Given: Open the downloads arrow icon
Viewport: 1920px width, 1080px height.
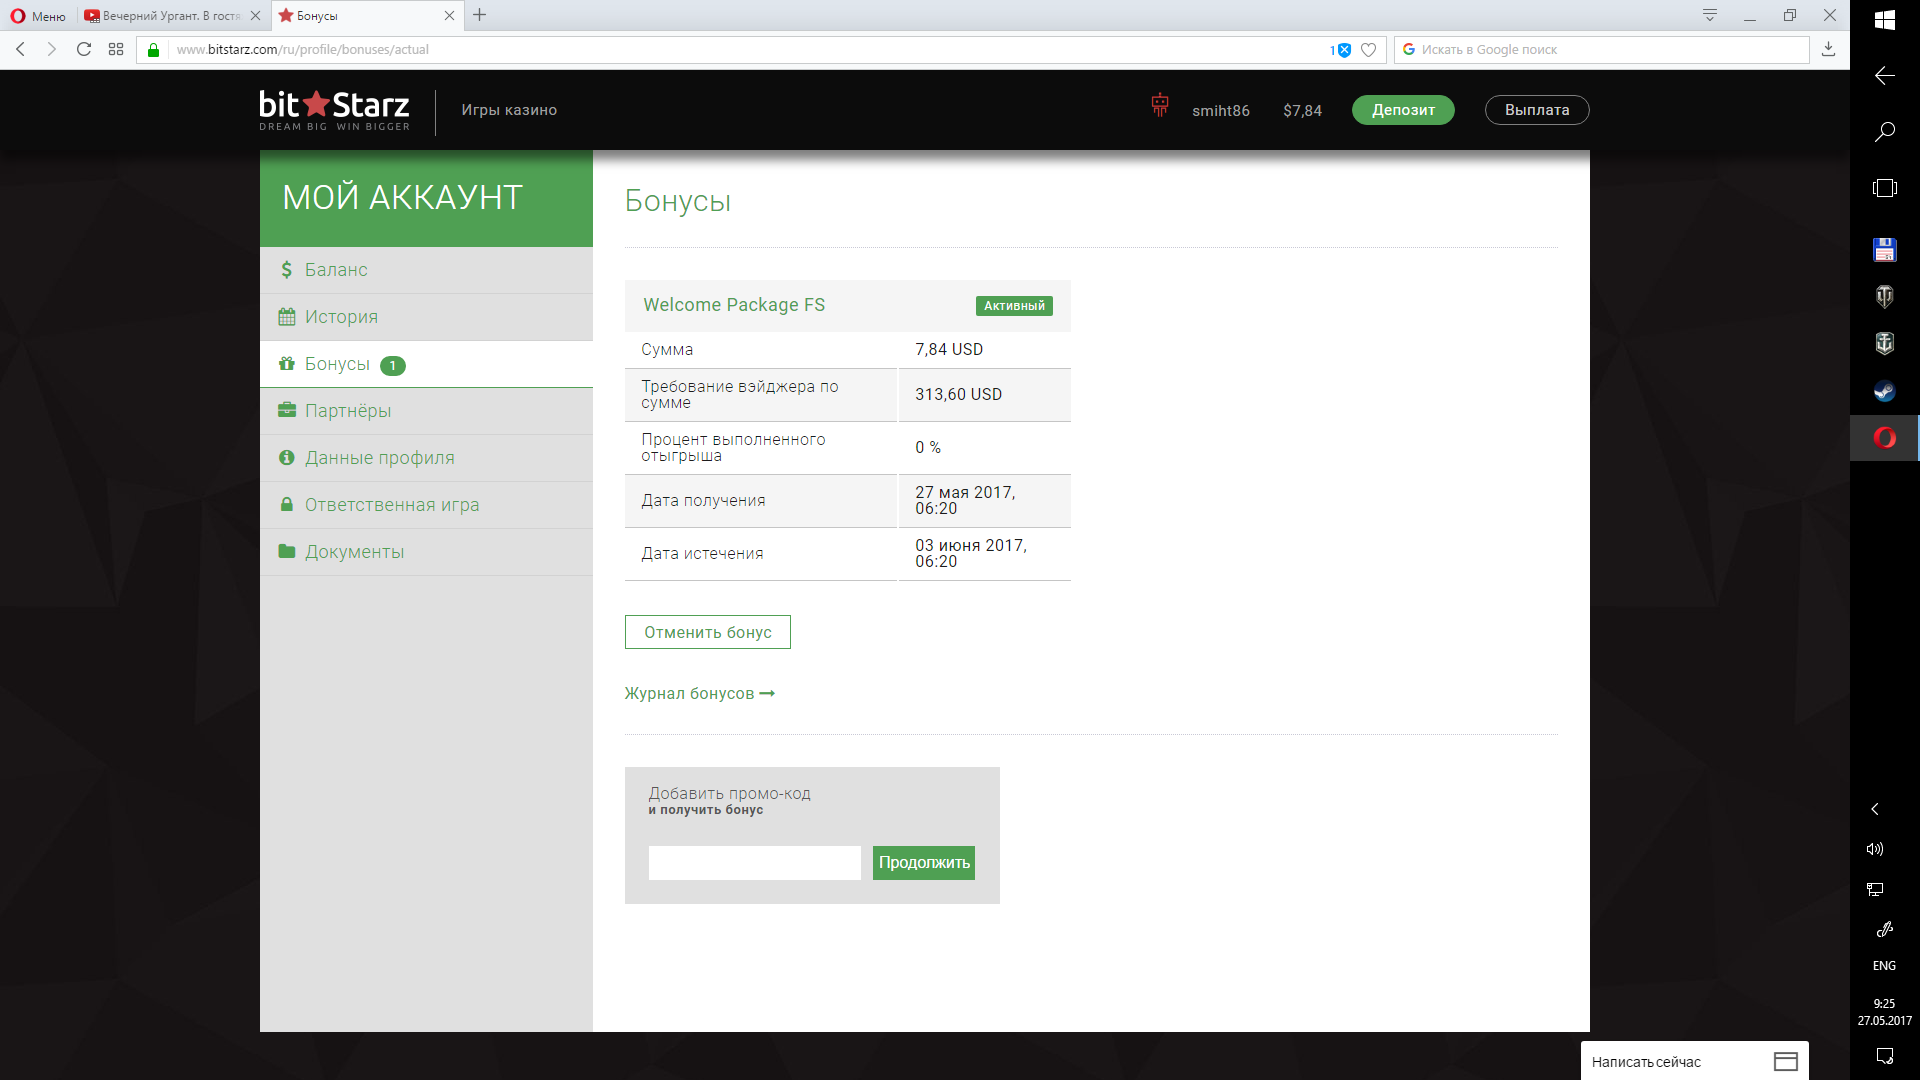Looking at the screenshot, I should coord(1828,49).
